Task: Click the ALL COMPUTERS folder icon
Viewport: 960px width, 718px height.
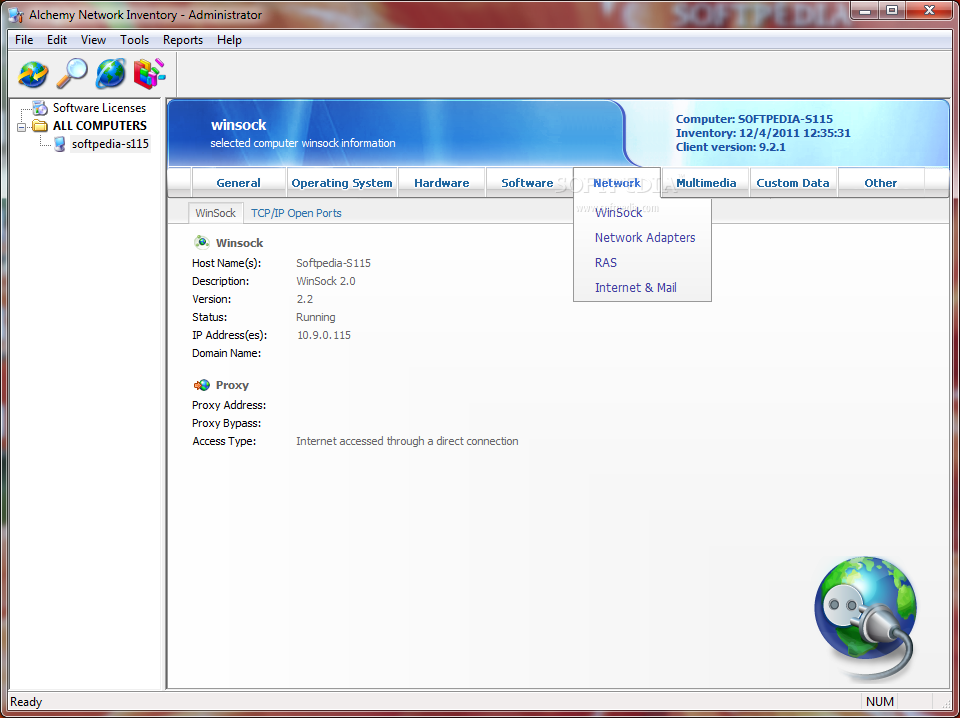Action: click(x=40, y=126)
